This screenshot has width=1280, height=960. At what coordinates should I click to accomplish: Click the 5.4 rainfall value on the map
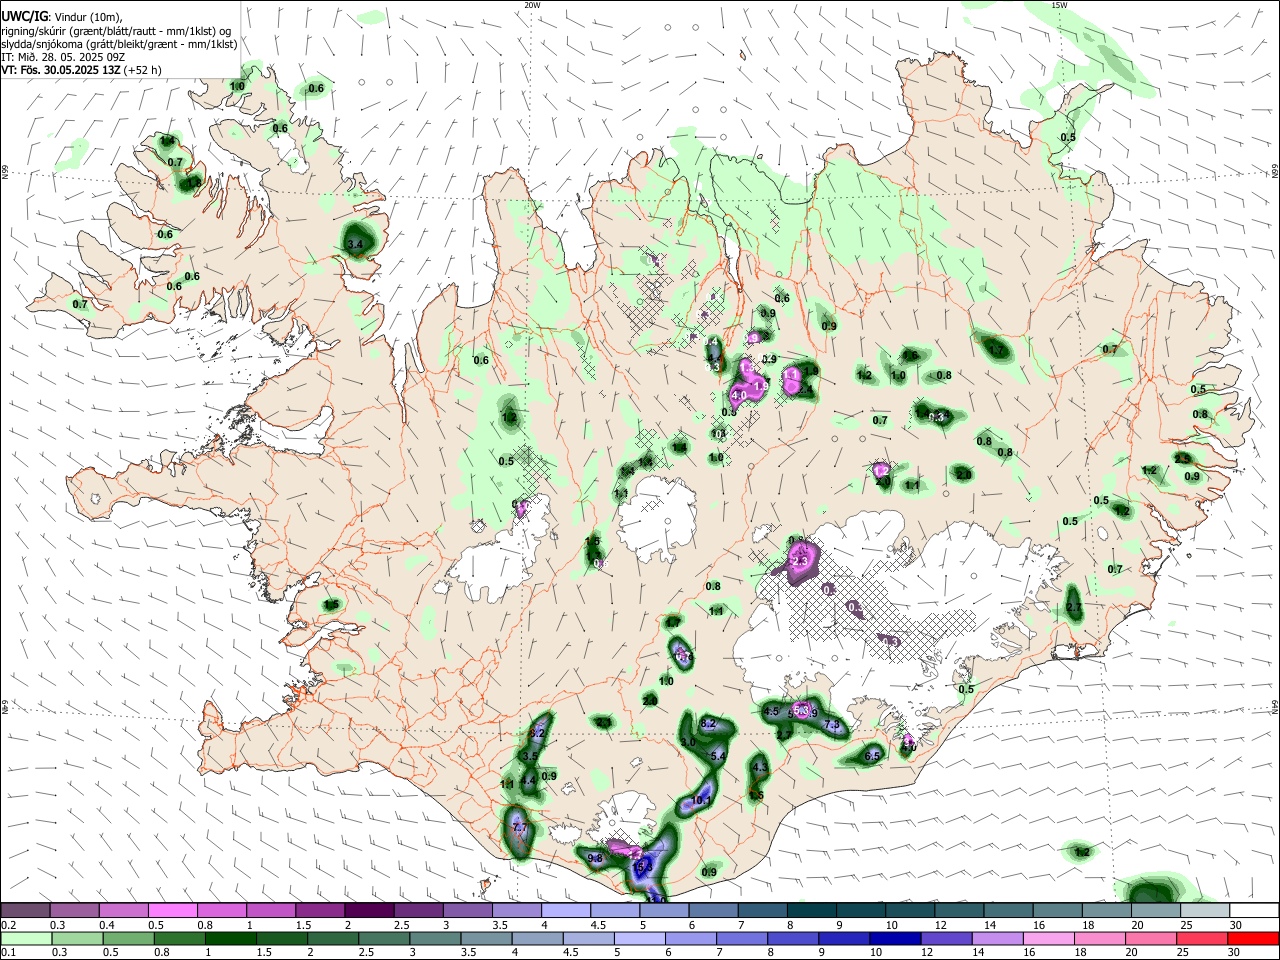[717, 756]
